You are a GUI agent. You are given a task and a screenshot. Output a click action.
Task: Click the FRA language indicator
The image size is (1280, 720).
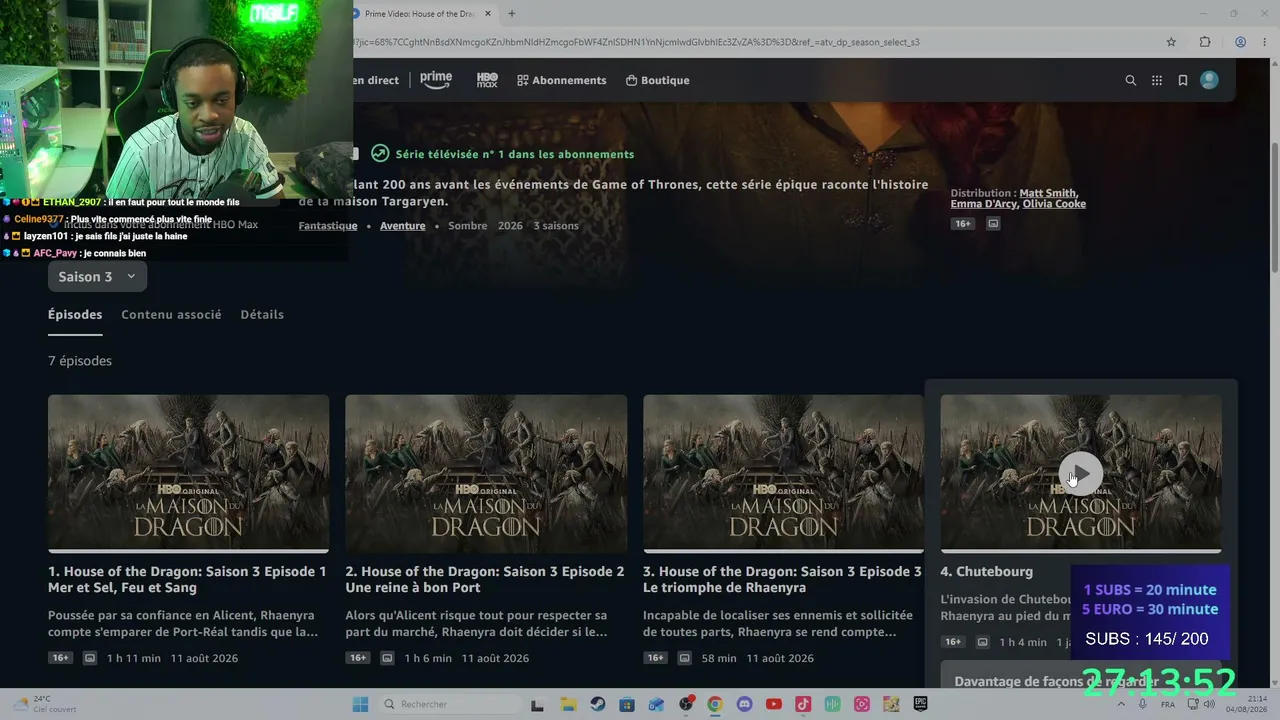tap(1168, 704)
